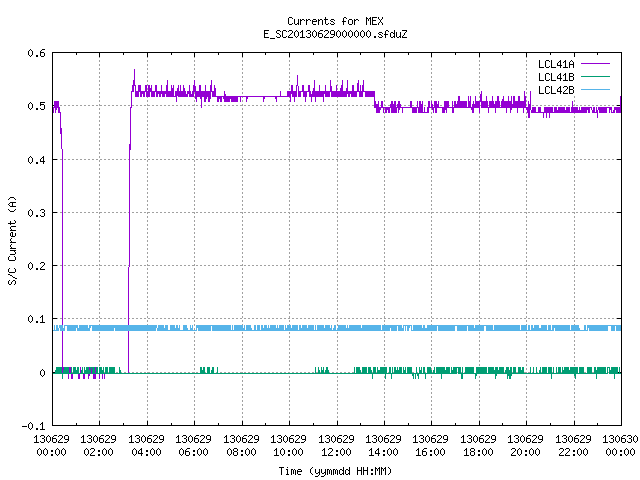Screen dimensions: 640x480
Task: Click the chart title 'Currents for MEX'
Action: [335, 21]
